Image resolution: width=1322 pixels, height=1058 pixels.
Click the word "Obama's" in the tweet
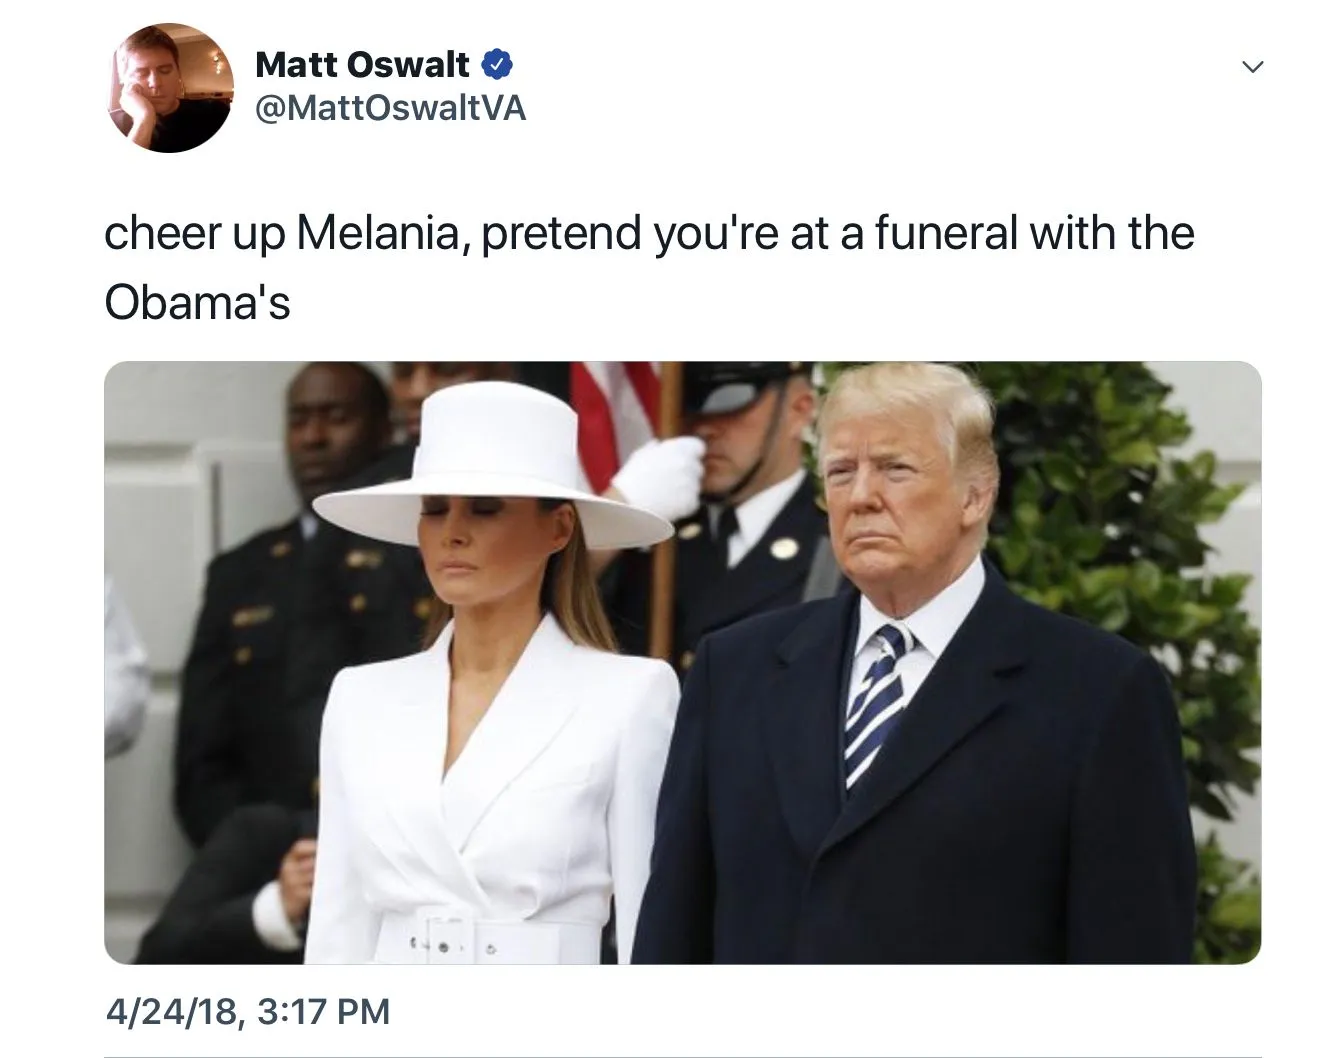tap(197, 302)
